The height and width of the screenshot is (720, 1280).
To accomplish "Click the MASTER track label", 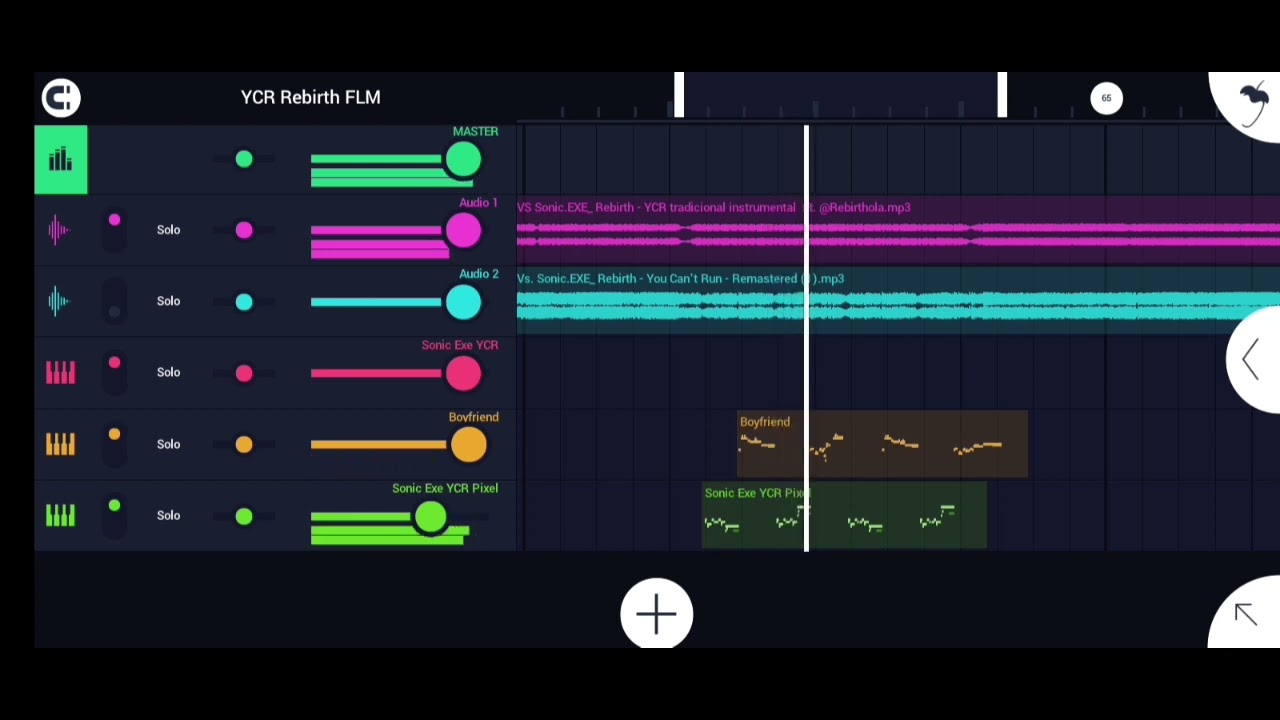I will tap(475, 131).
